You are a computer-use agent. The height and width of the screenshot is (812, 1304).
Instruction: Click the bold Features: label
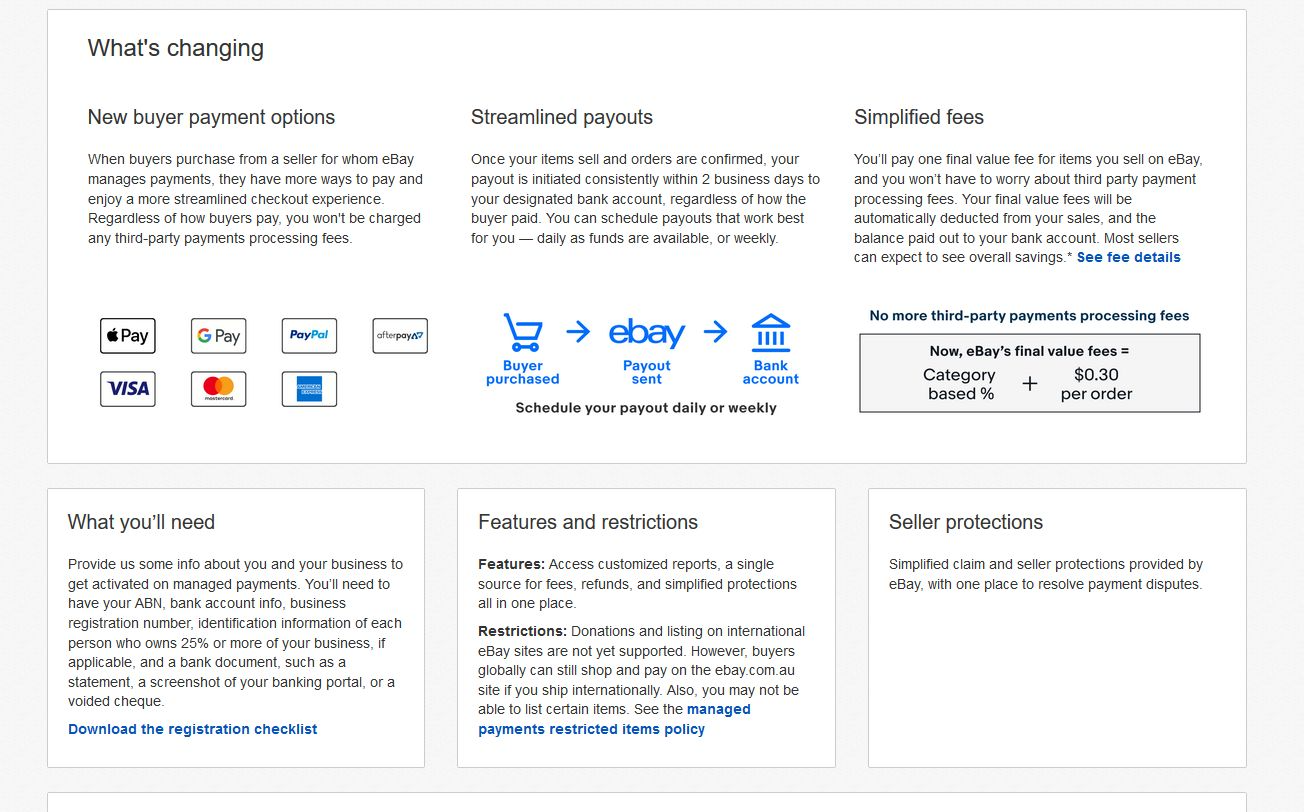511,564
